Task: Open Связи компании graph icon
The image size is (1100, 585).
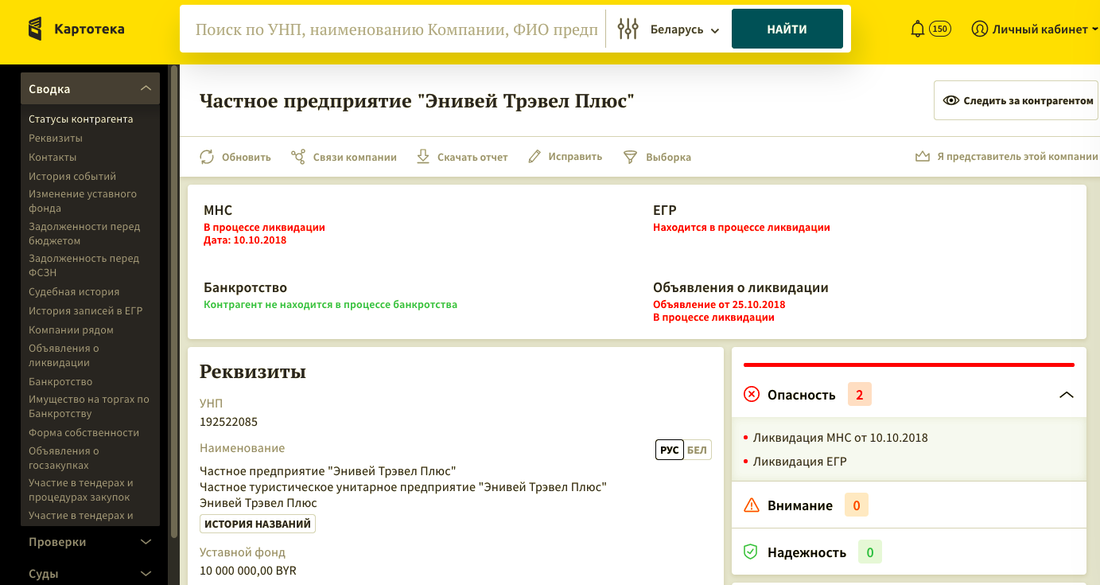Action: click(x=298, y=157)
